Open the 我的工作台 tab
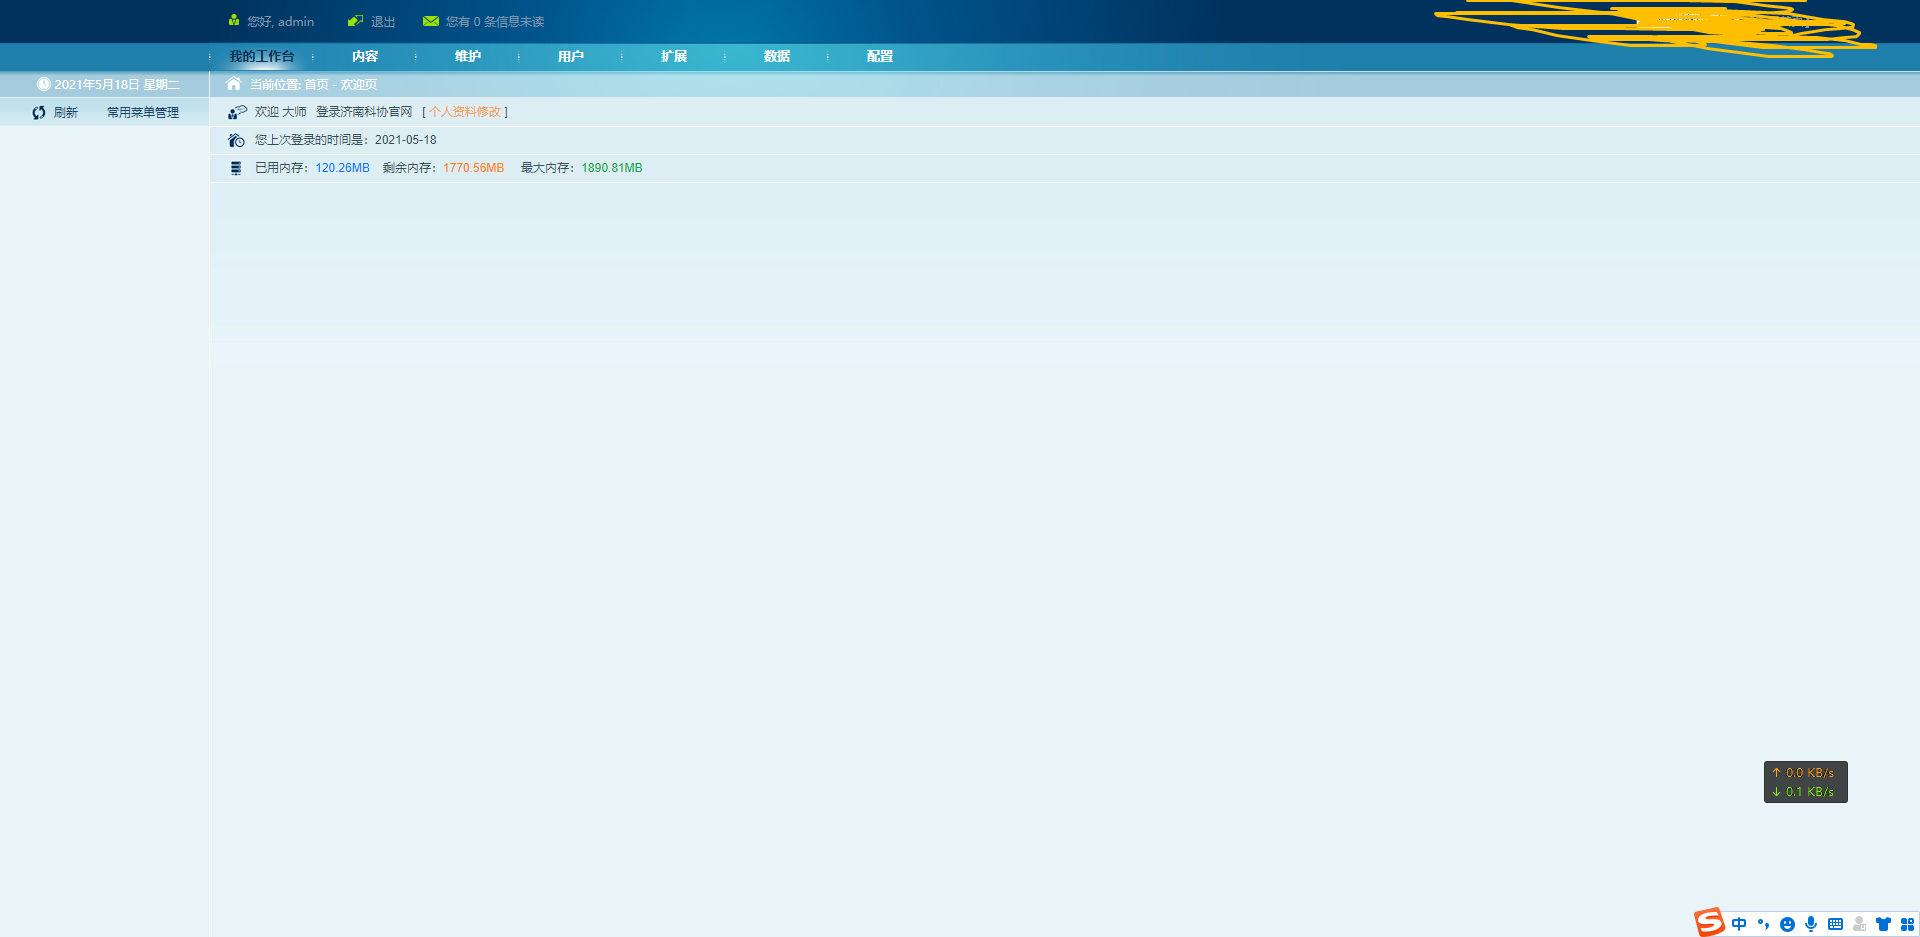This screenshot has width=1920, height=937. click(262, 56)
